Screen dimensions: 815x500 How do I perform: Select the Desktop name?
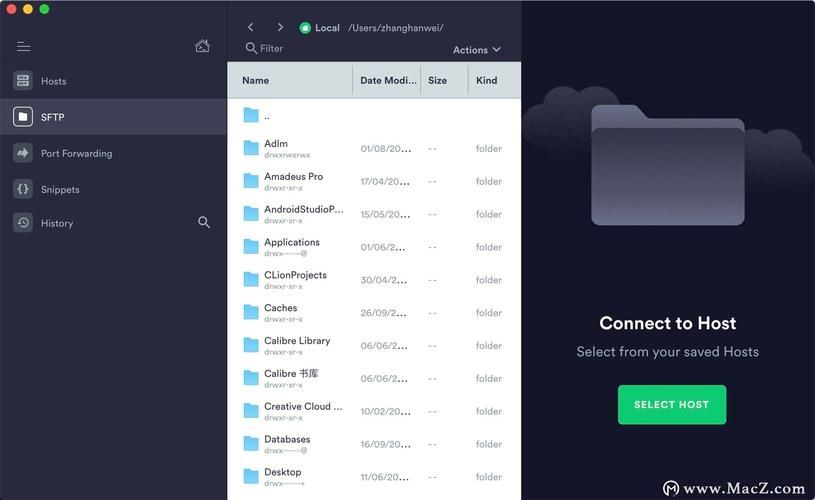(x=282, y=472)
